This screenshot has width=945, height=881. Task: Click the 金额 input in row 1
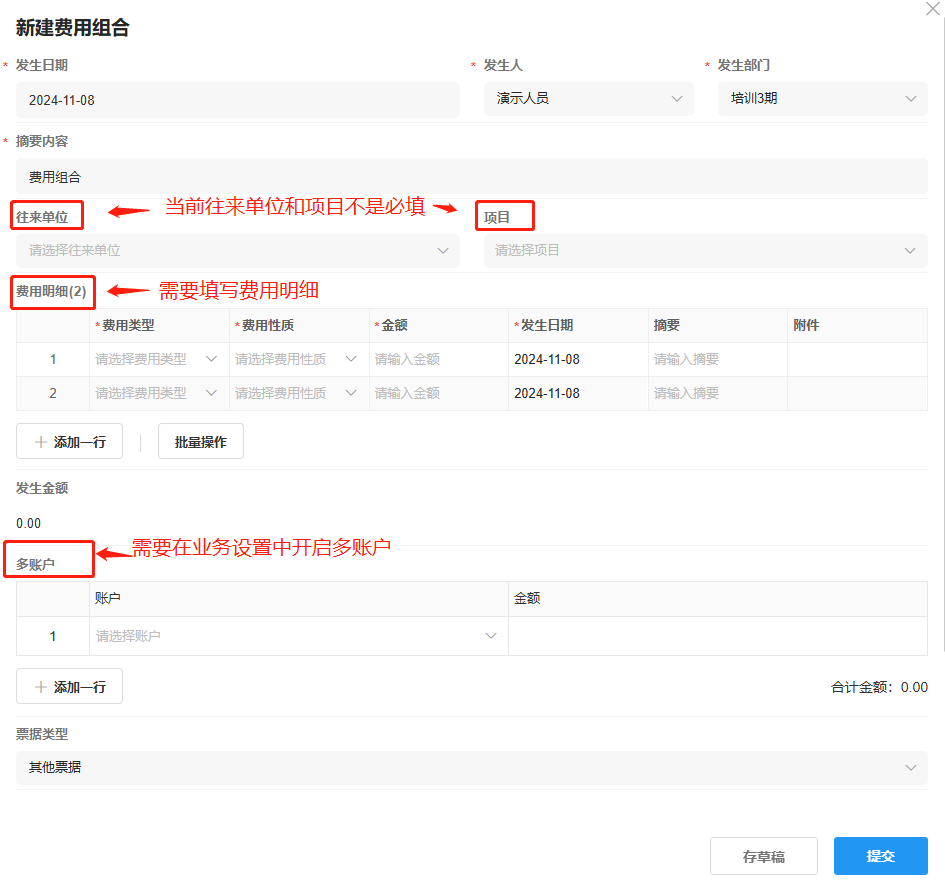tap(438, 359)
